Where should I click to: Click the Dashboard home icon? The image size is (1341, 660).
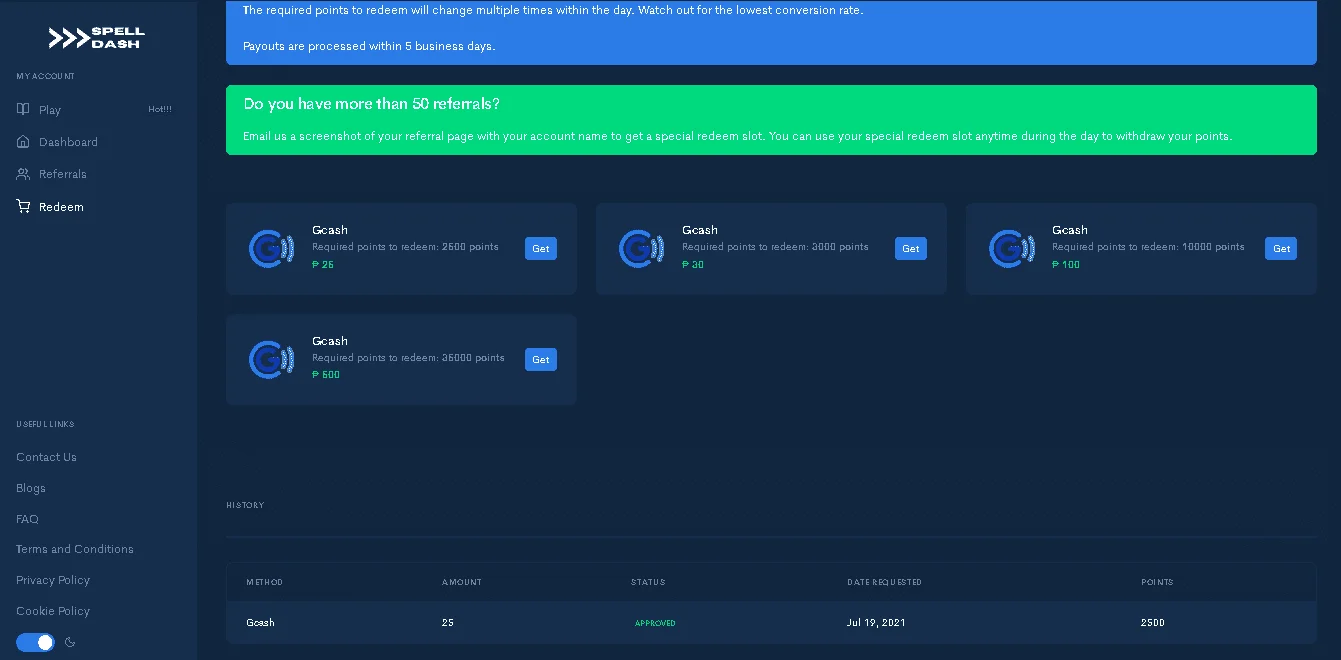point(23,142)
